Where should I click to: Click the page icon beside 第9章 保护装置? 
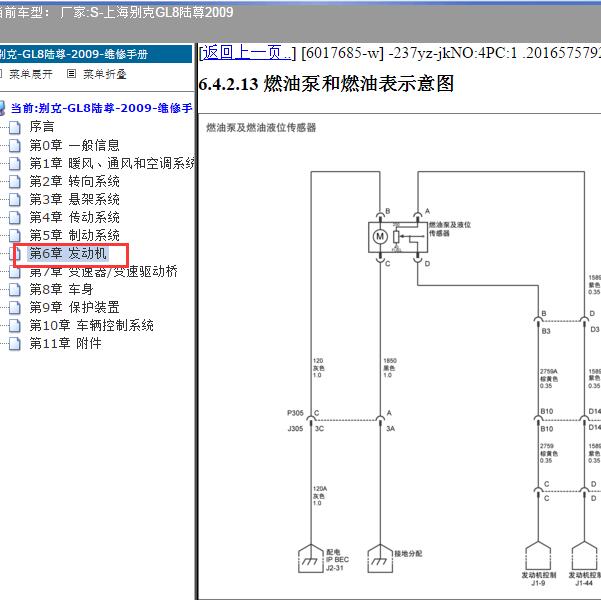pyautogui.click(x=15, y=307)
